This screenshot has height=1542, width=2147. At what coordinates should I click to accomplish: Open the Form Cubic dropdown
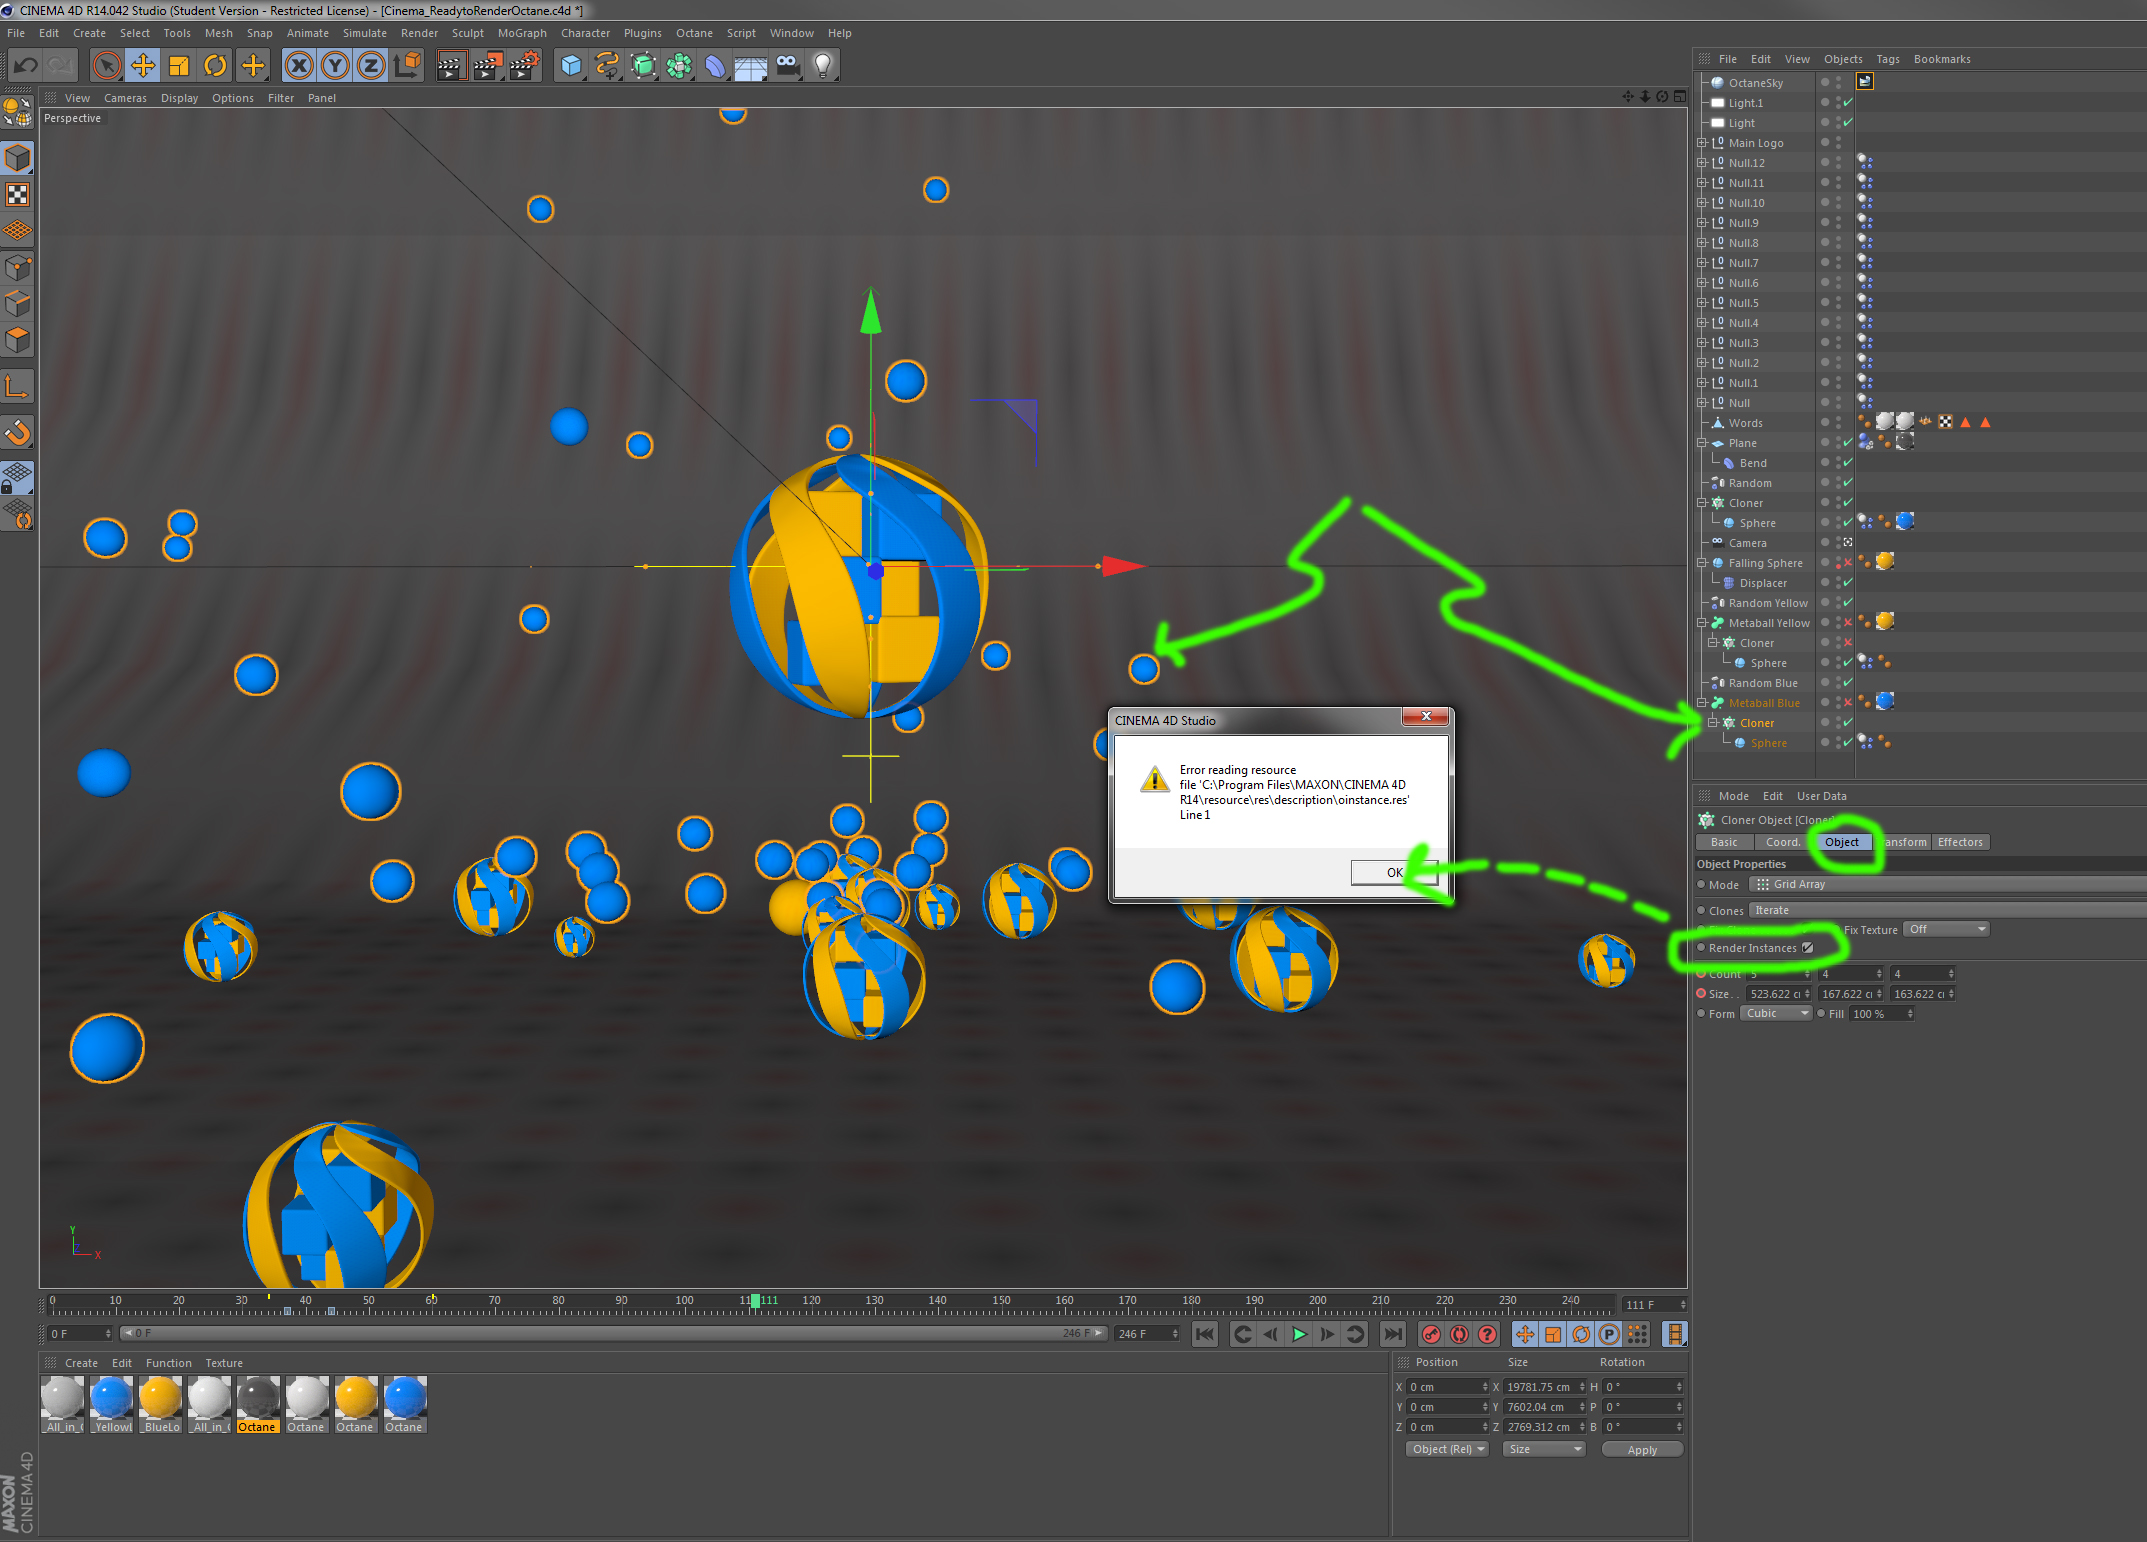(x=1776, y=1013)
